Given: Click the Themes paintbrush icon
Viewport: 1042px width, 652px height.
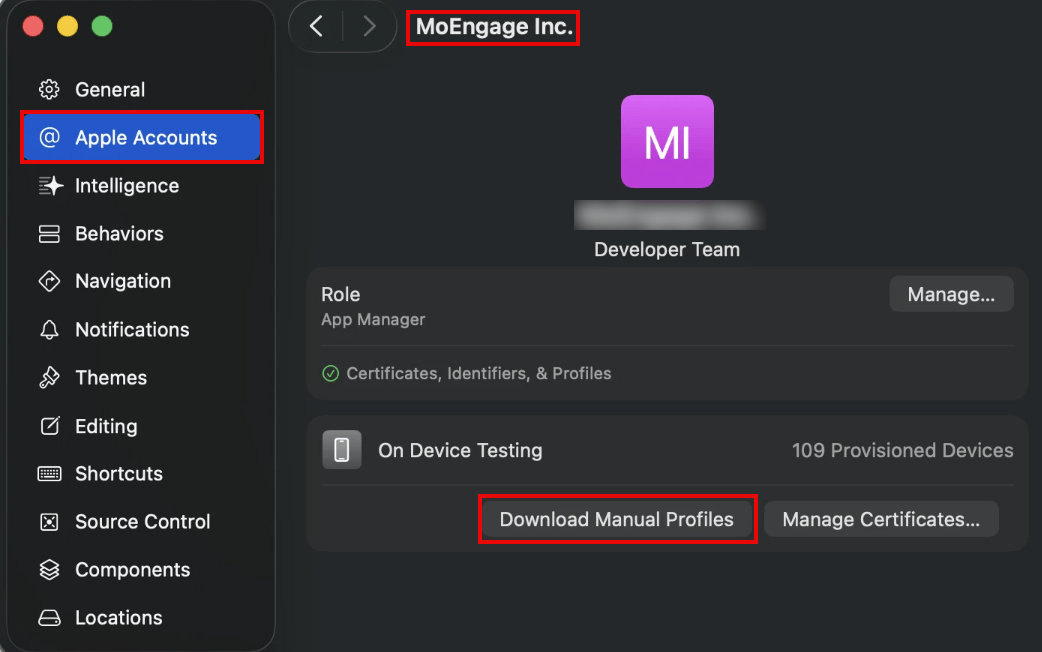Looking at the screenshot, I should coord(49,378).
